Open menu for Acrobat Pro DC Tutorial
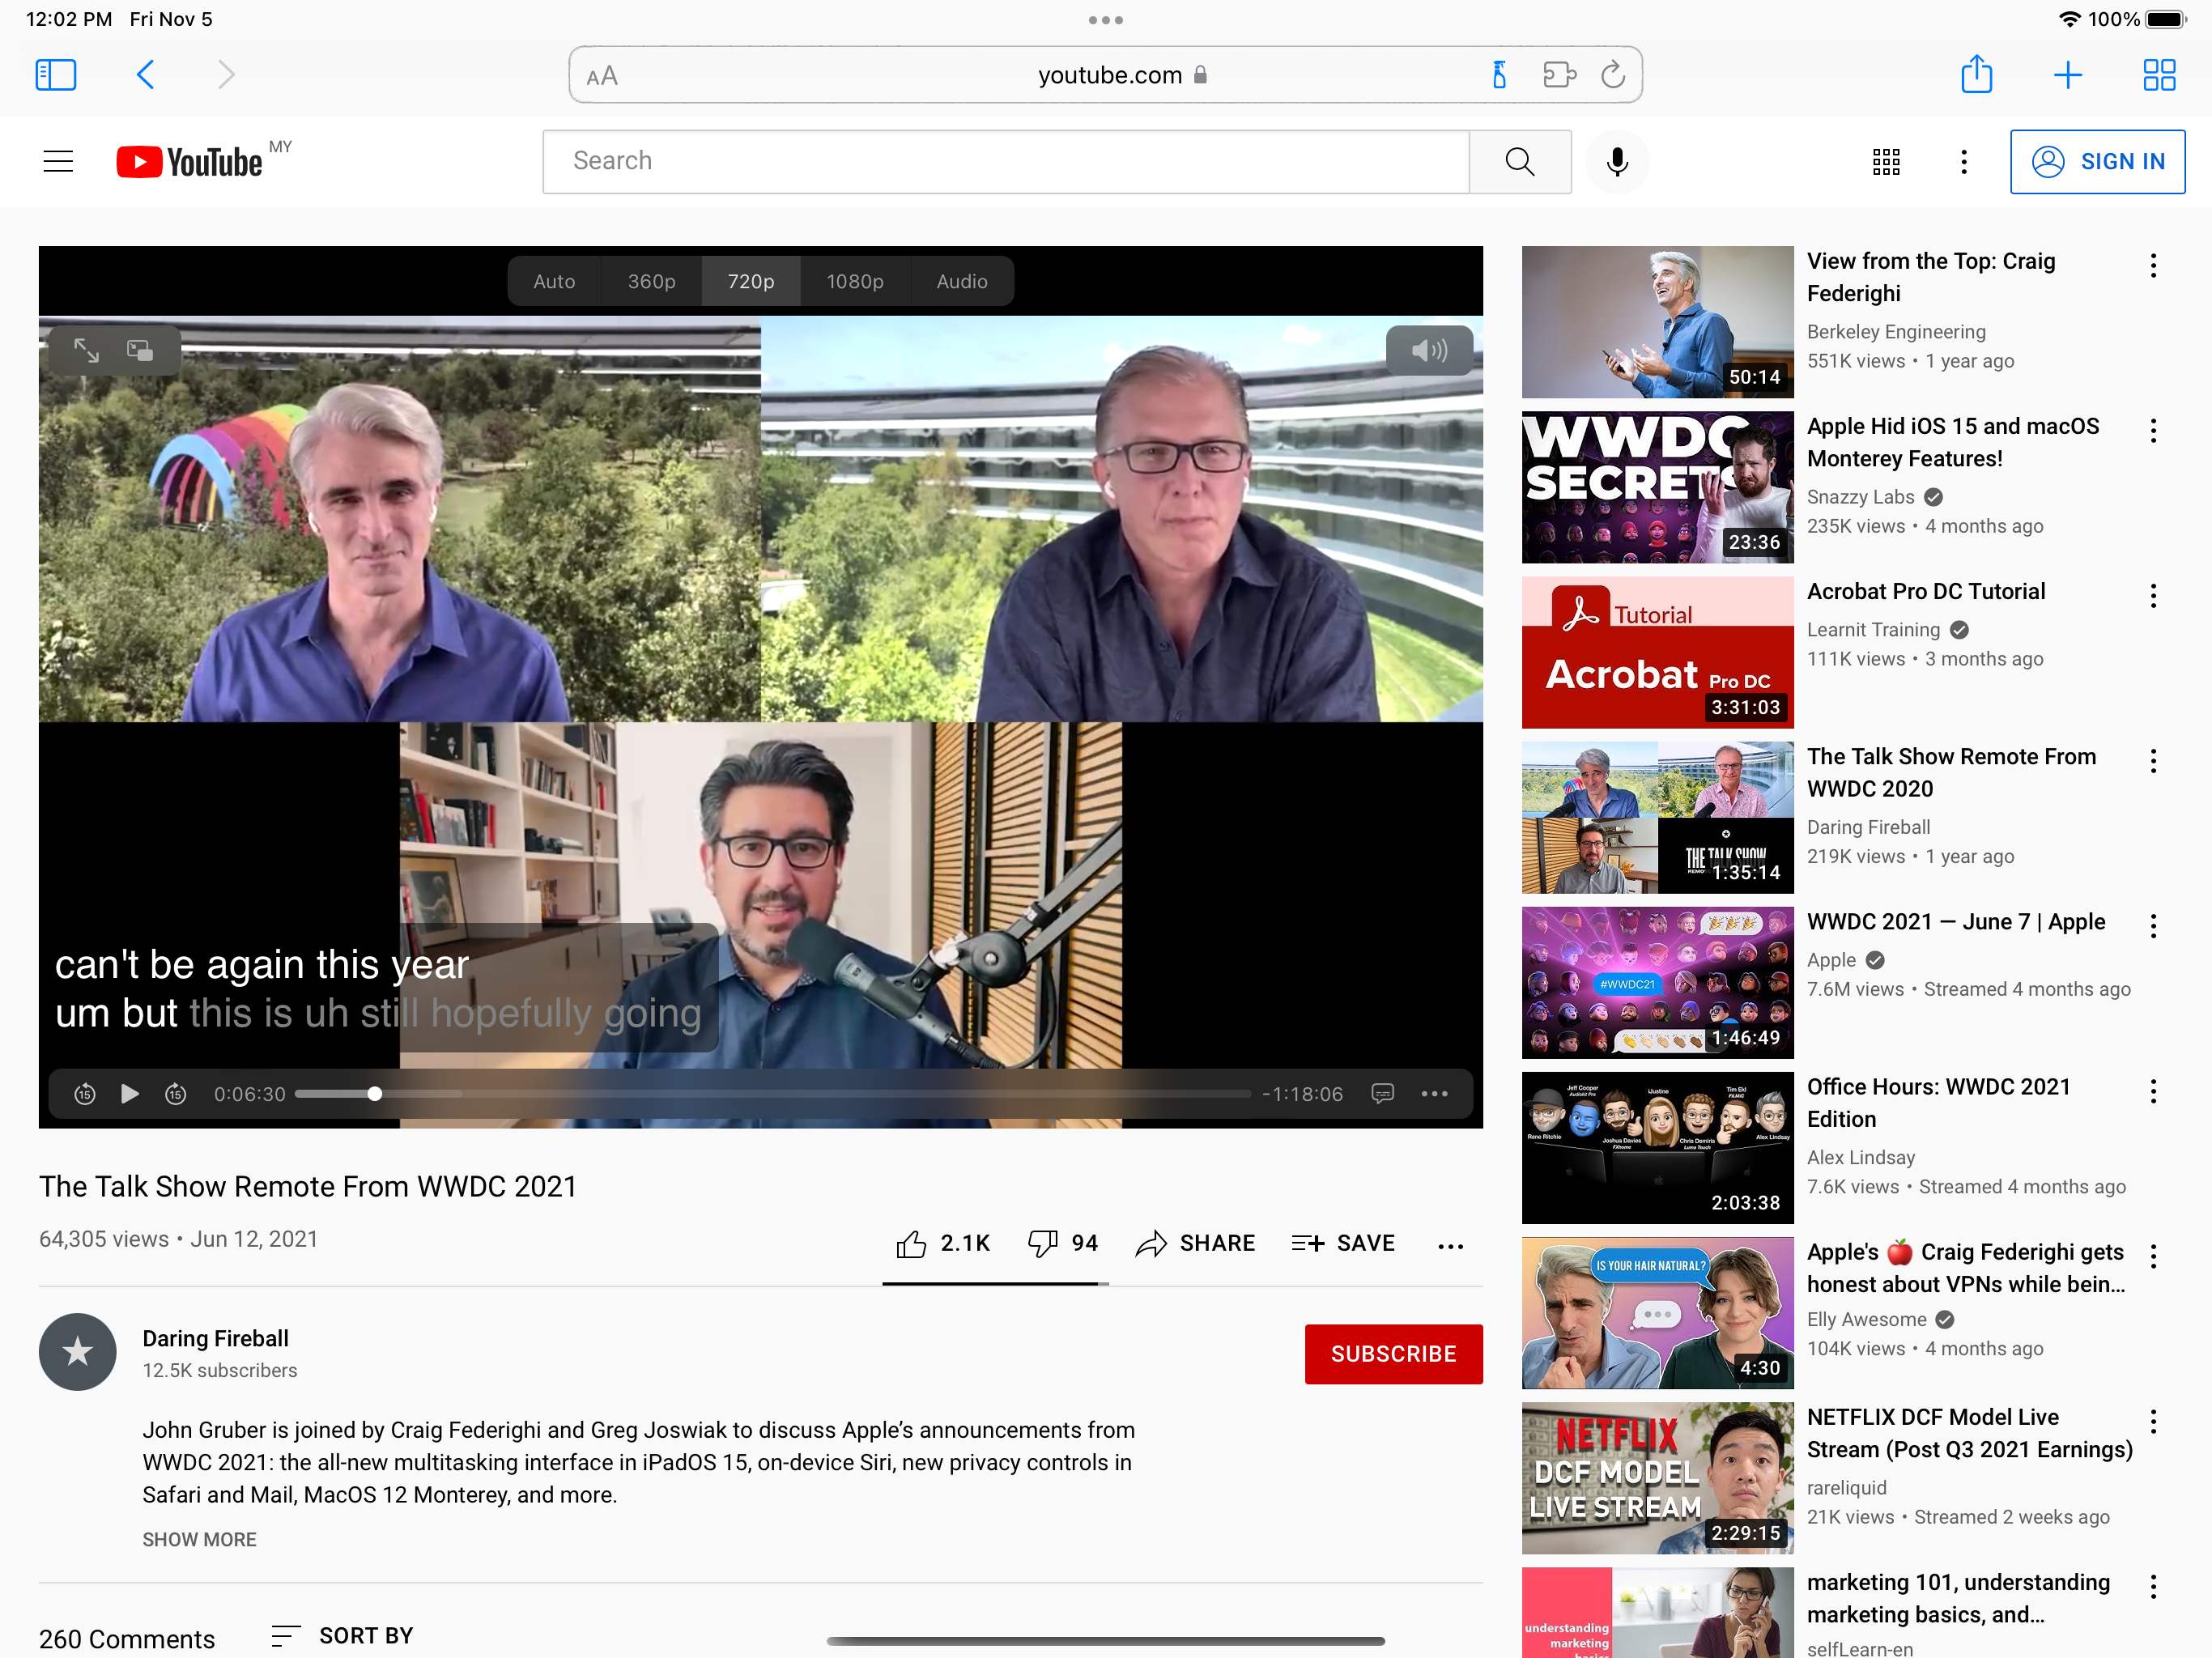The height and width of the screenshot is (1658, 2212). pyautogui.click(x=2153, y=596)
